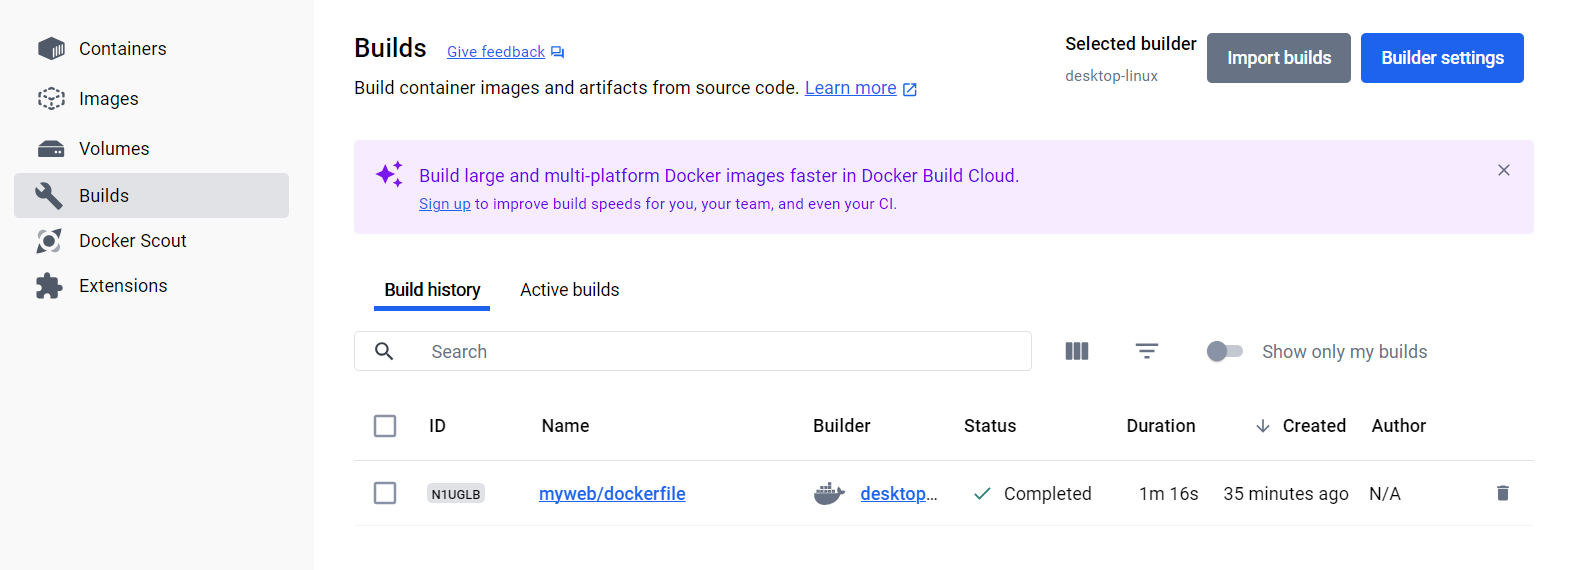Click the Duration column header
The width and height of the screenshot is (1580, 570).
click(x=1161, y=426)
